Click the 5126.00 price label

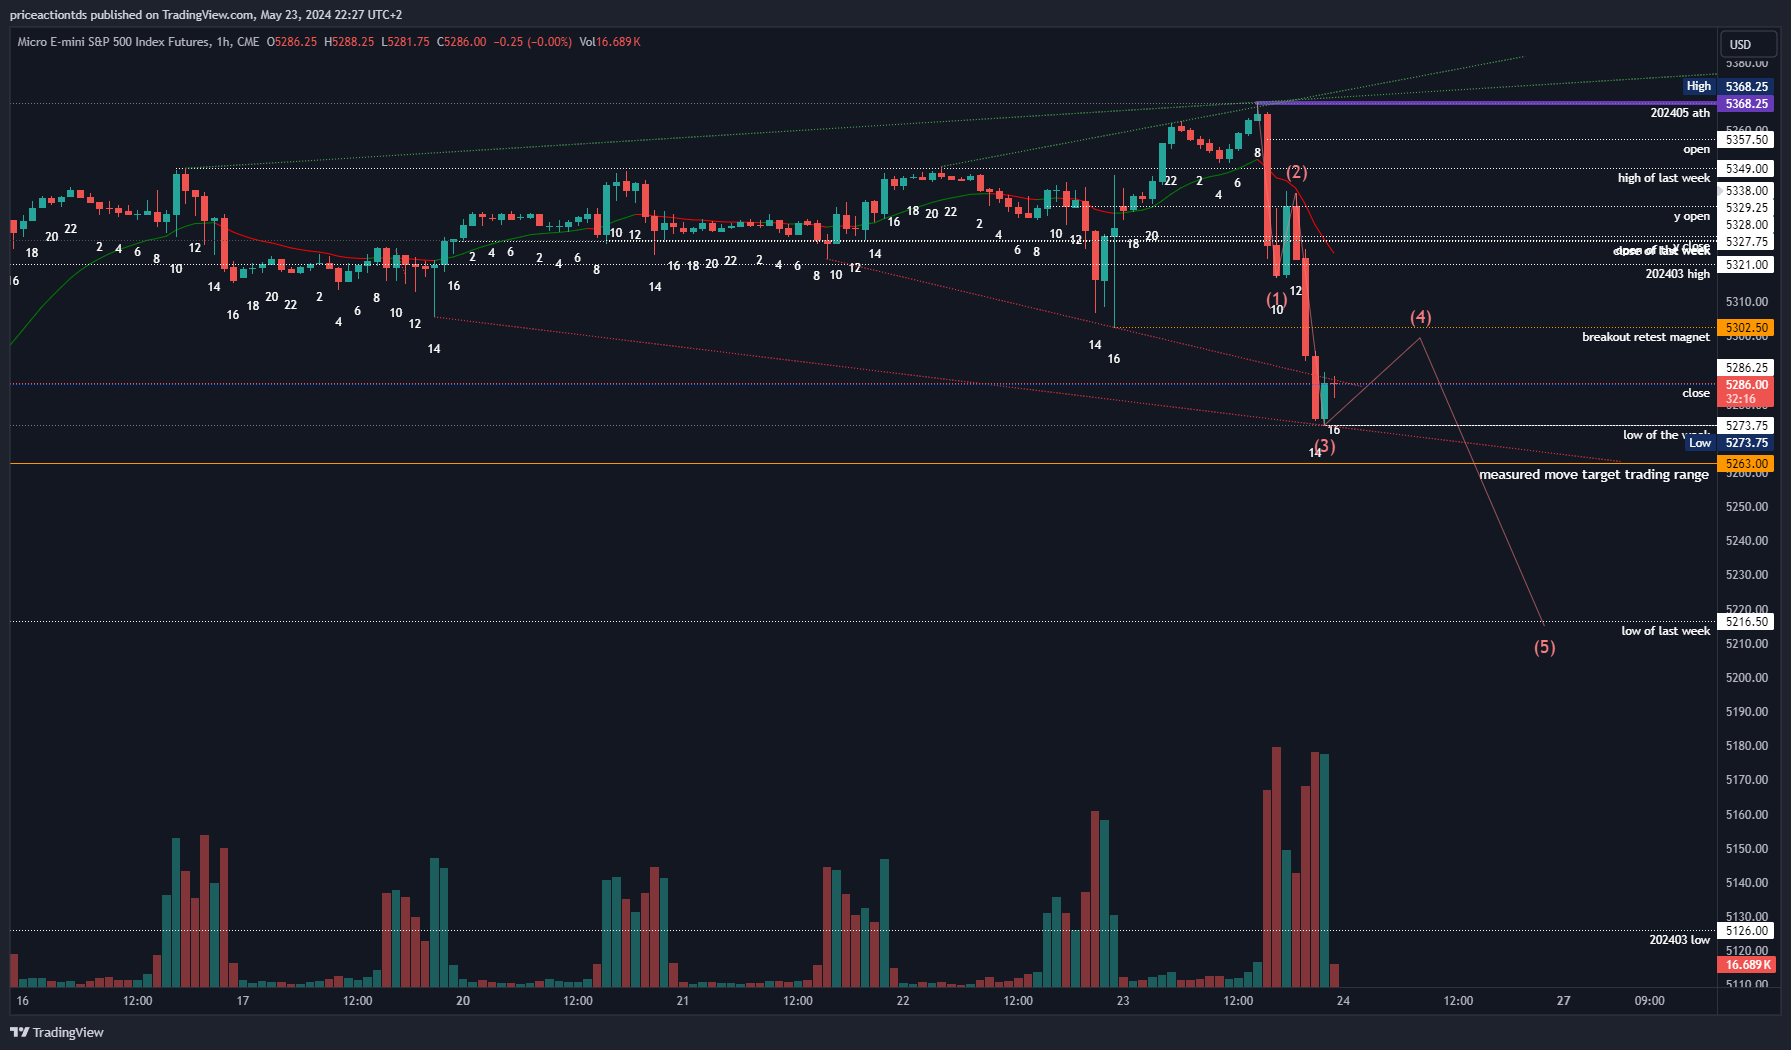point(1746,931)
